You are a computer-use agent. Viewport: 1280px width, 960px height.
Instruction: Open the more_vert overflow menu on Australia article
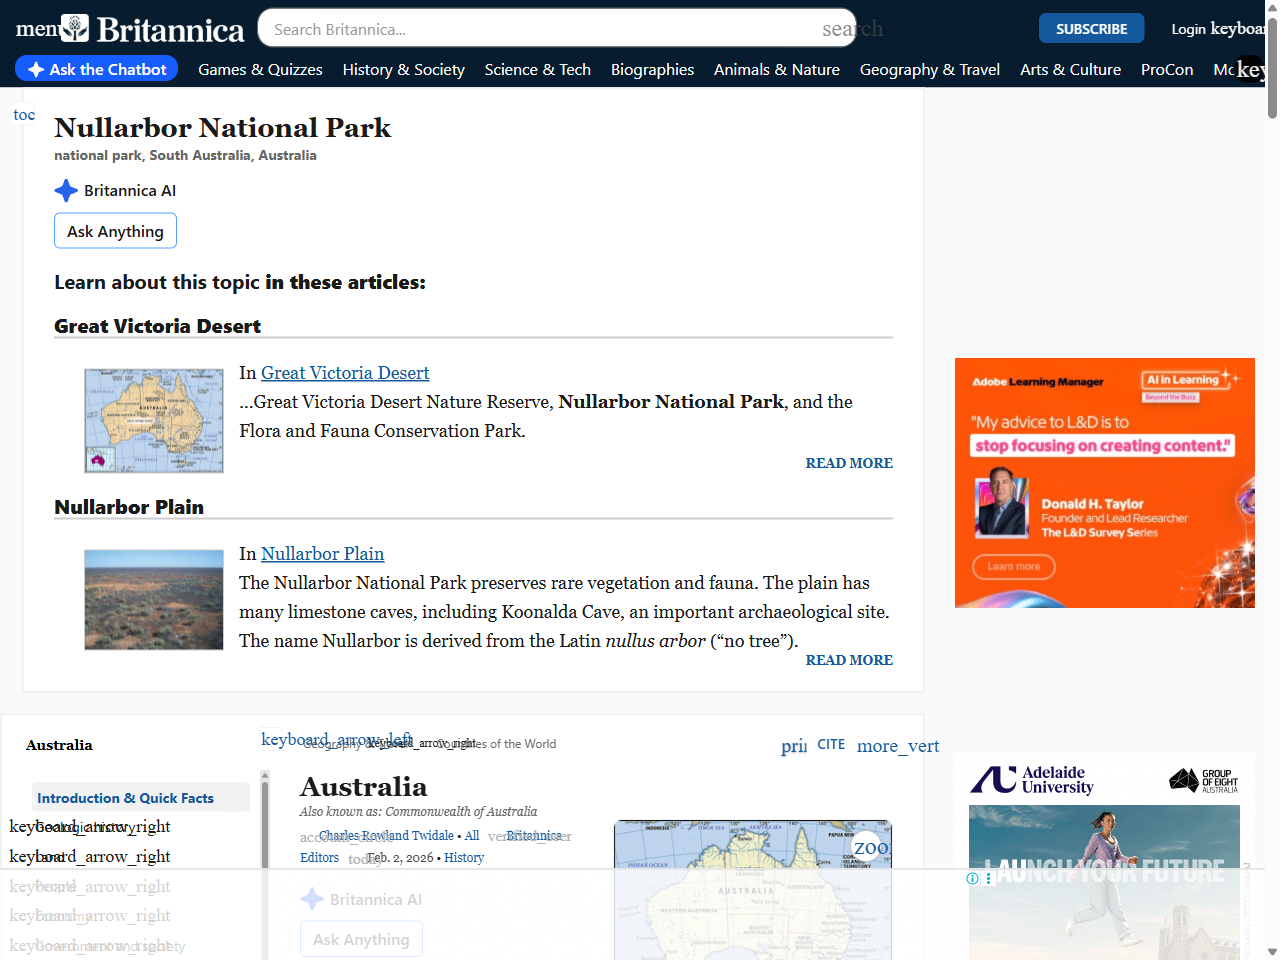pyautogui.click(x=896, y=746)
